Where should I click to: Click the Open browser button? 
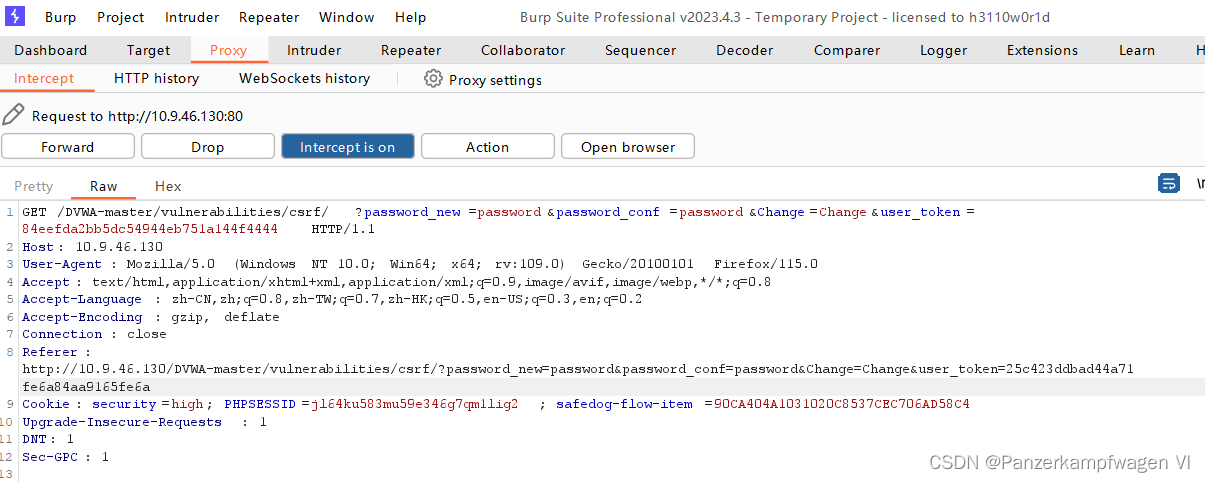[x=628, y=146]
